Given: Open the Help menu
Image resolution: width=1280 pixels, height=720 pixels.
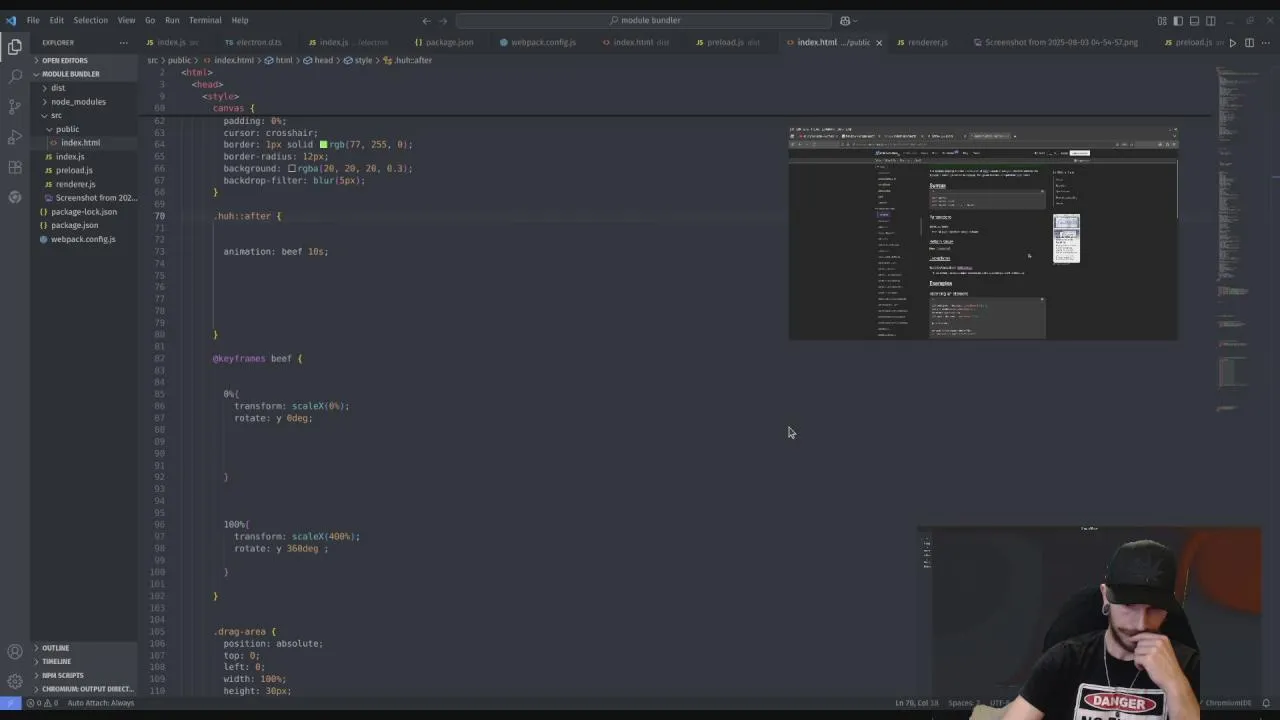Looking at the screenshot, I should click(x=240, y=20).
